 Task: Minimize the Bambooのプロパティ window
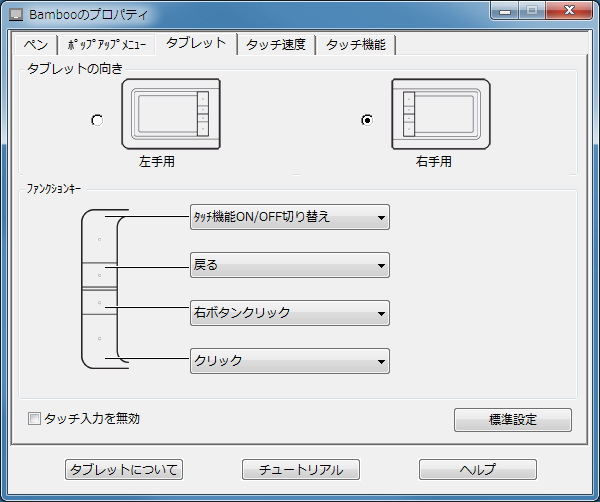coord(505,10)
